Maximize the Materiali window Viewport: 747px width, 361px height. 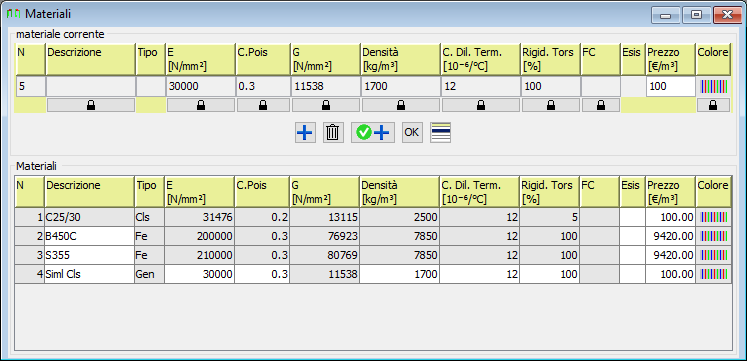tap(696, 15)
